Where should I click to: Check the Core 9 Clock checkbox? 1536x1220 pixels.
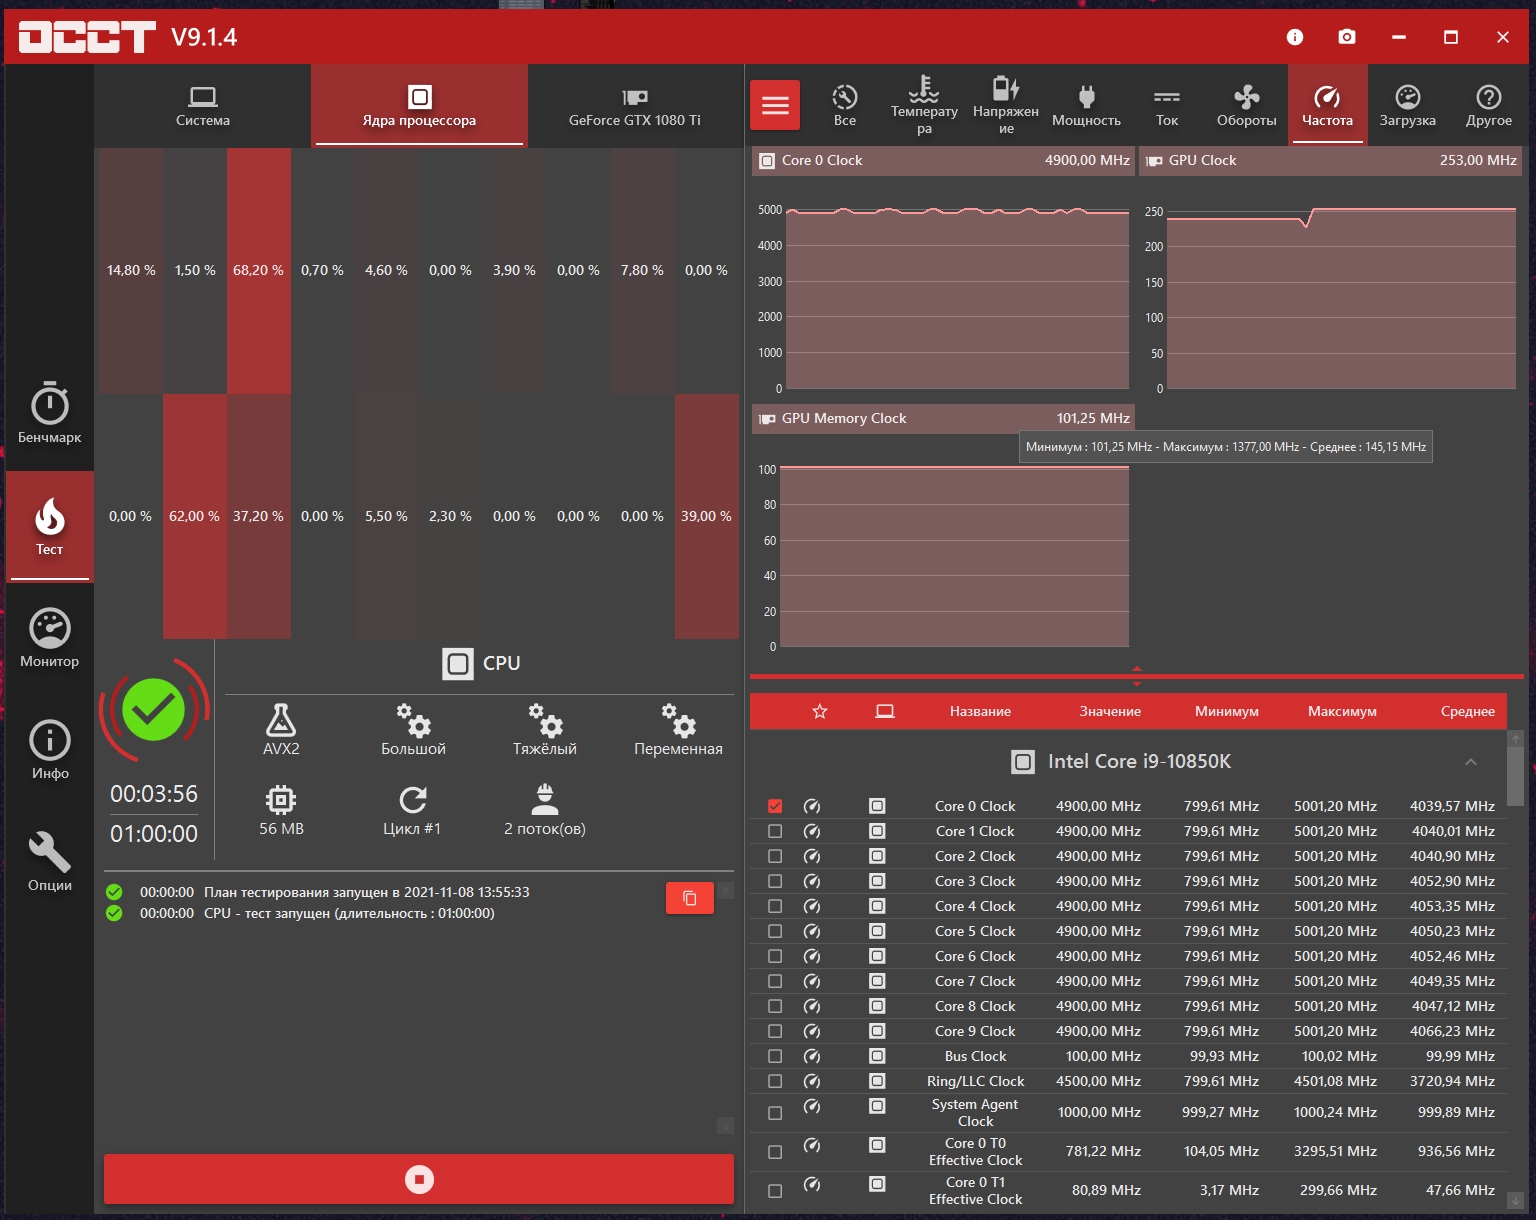775,1031
